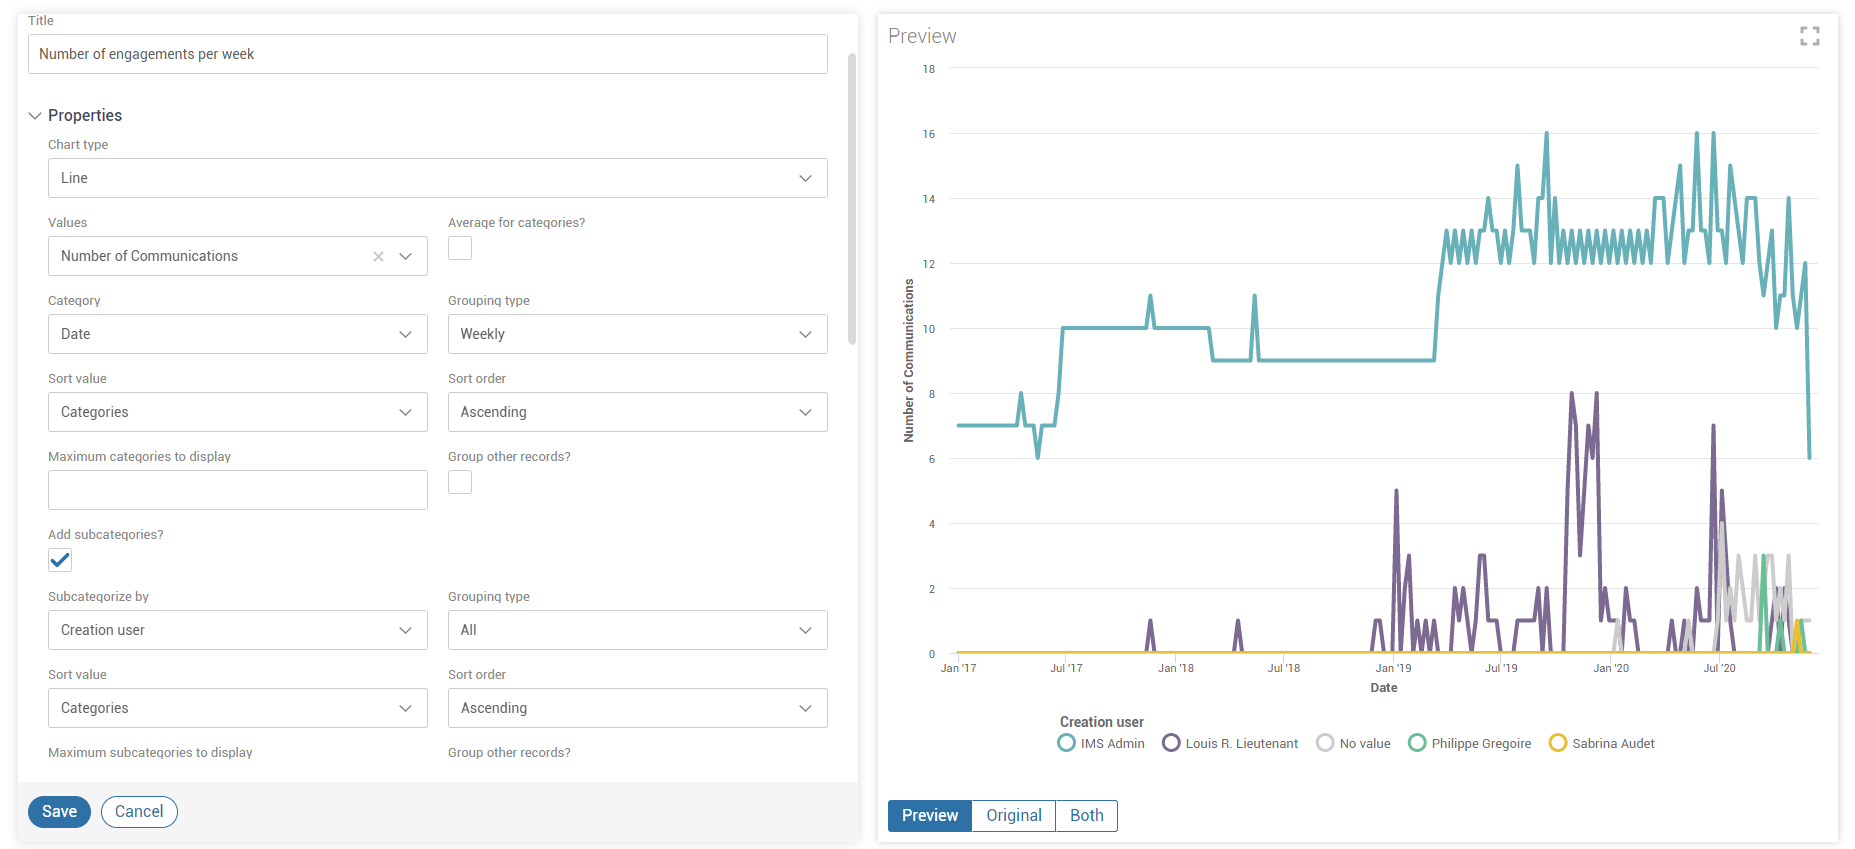Clear the Number of Communications value
This screenshot has height=849, width=1855.
pyautogui.click(x=378, y=257)
